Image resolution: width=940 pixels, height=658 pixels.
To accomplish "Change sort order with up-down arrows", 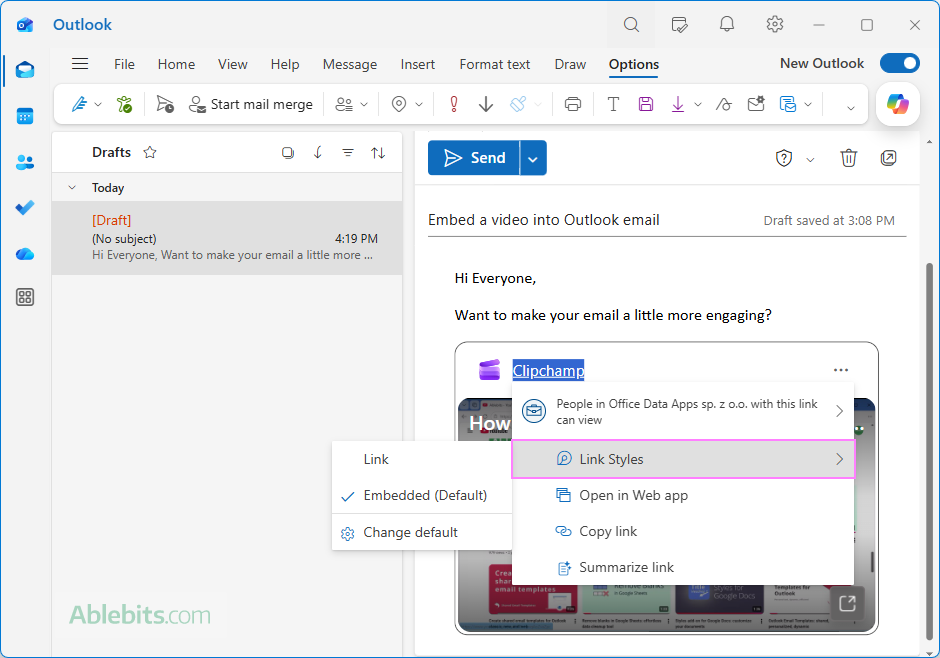I will coord(378,153).
